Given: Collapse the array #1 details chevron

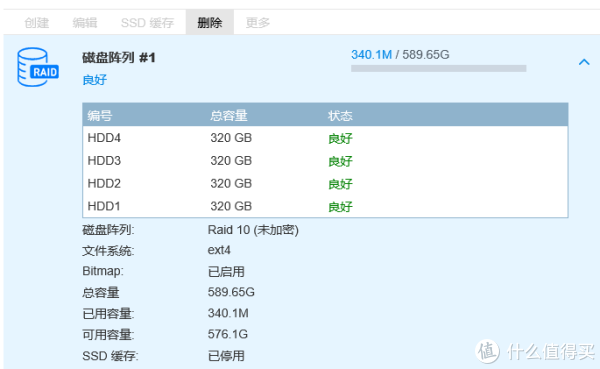Looking at the screenshot, I should [x=584, y=62].
